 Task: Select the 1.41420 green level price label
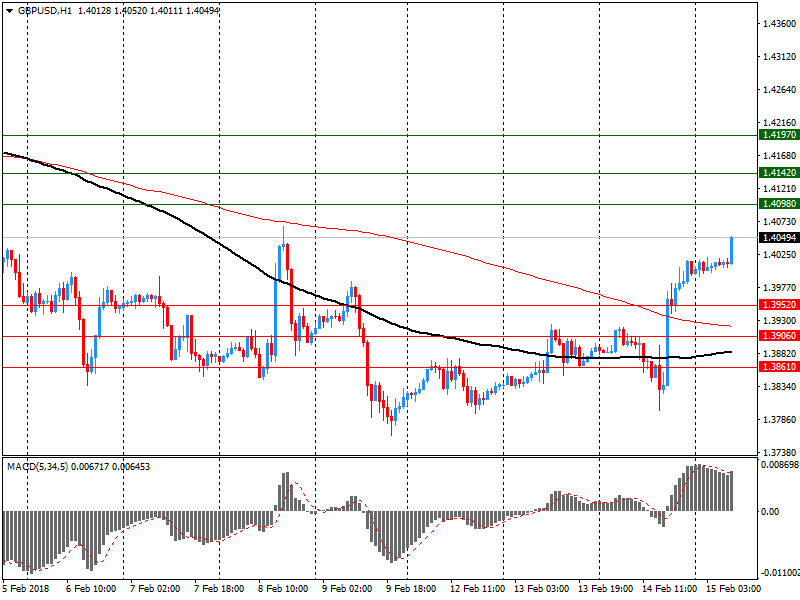tap(779, 172)
